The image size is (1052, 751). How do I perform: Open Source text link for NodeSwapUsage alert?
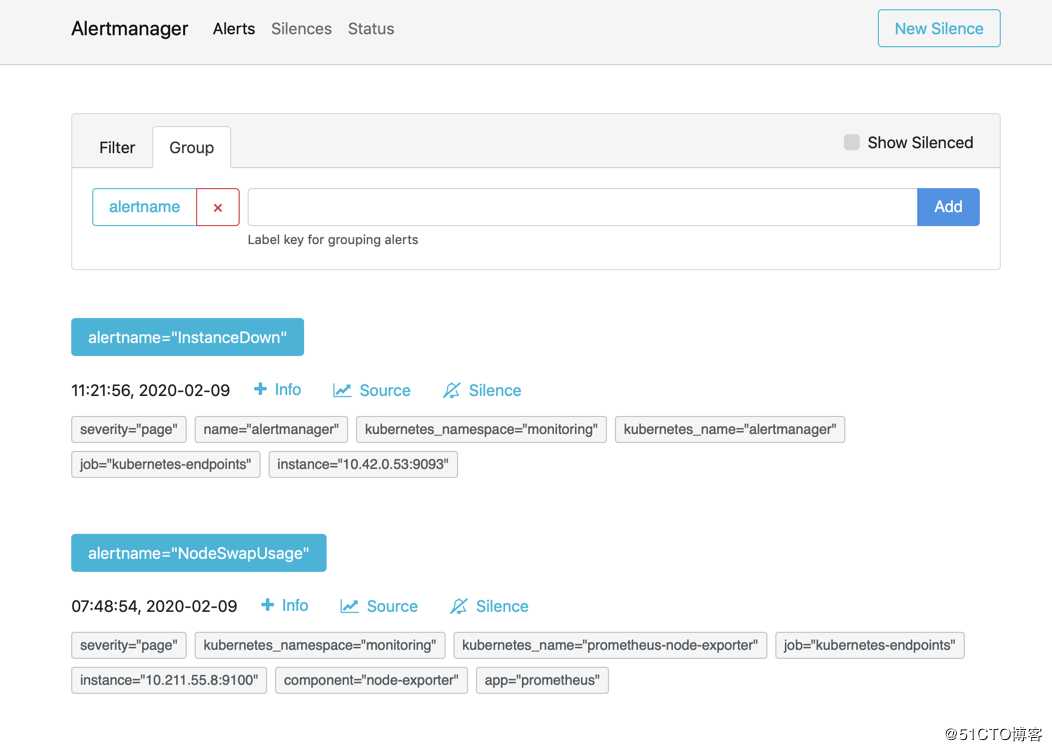click(x=392, y=607)
